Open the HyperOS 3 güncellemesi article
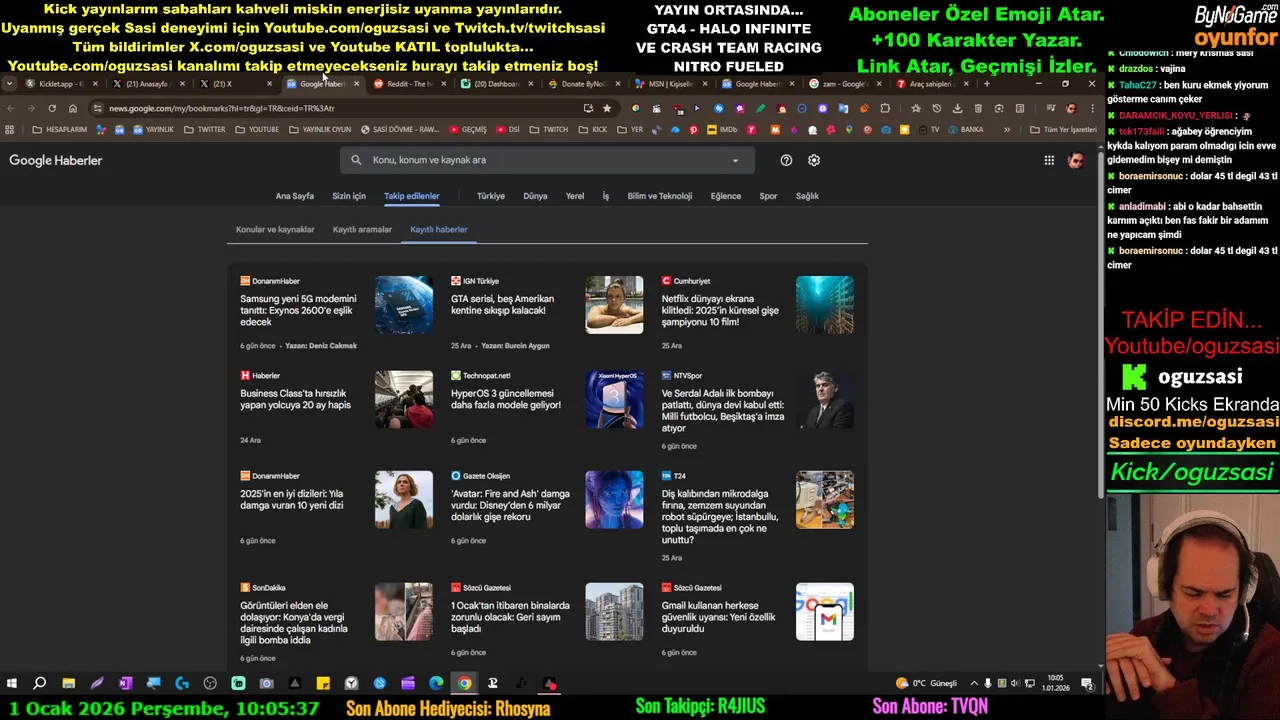Screen dimensions: 1280x720 [x=506, y=399]
